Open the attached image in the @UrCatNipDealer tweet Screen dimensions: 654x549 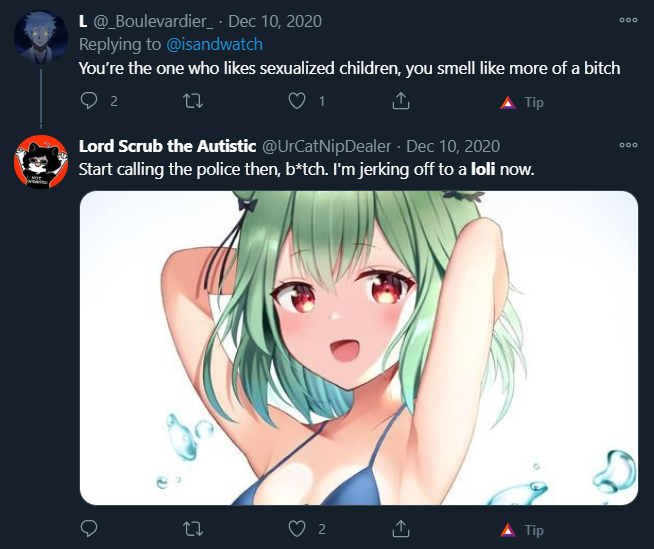tap(359, 348)
